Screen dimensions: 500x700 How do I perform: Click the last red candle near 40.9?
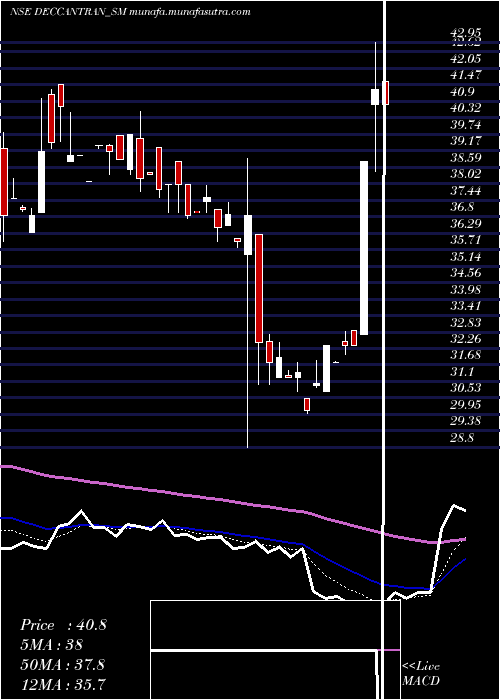coord(385,93)
